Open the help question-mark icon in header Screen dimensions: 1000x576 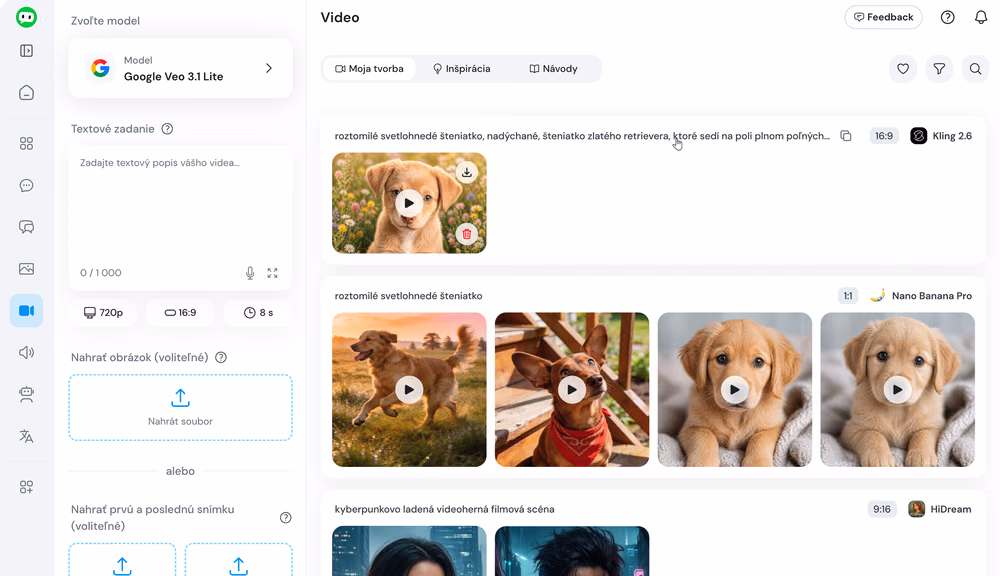coord(948,17)
